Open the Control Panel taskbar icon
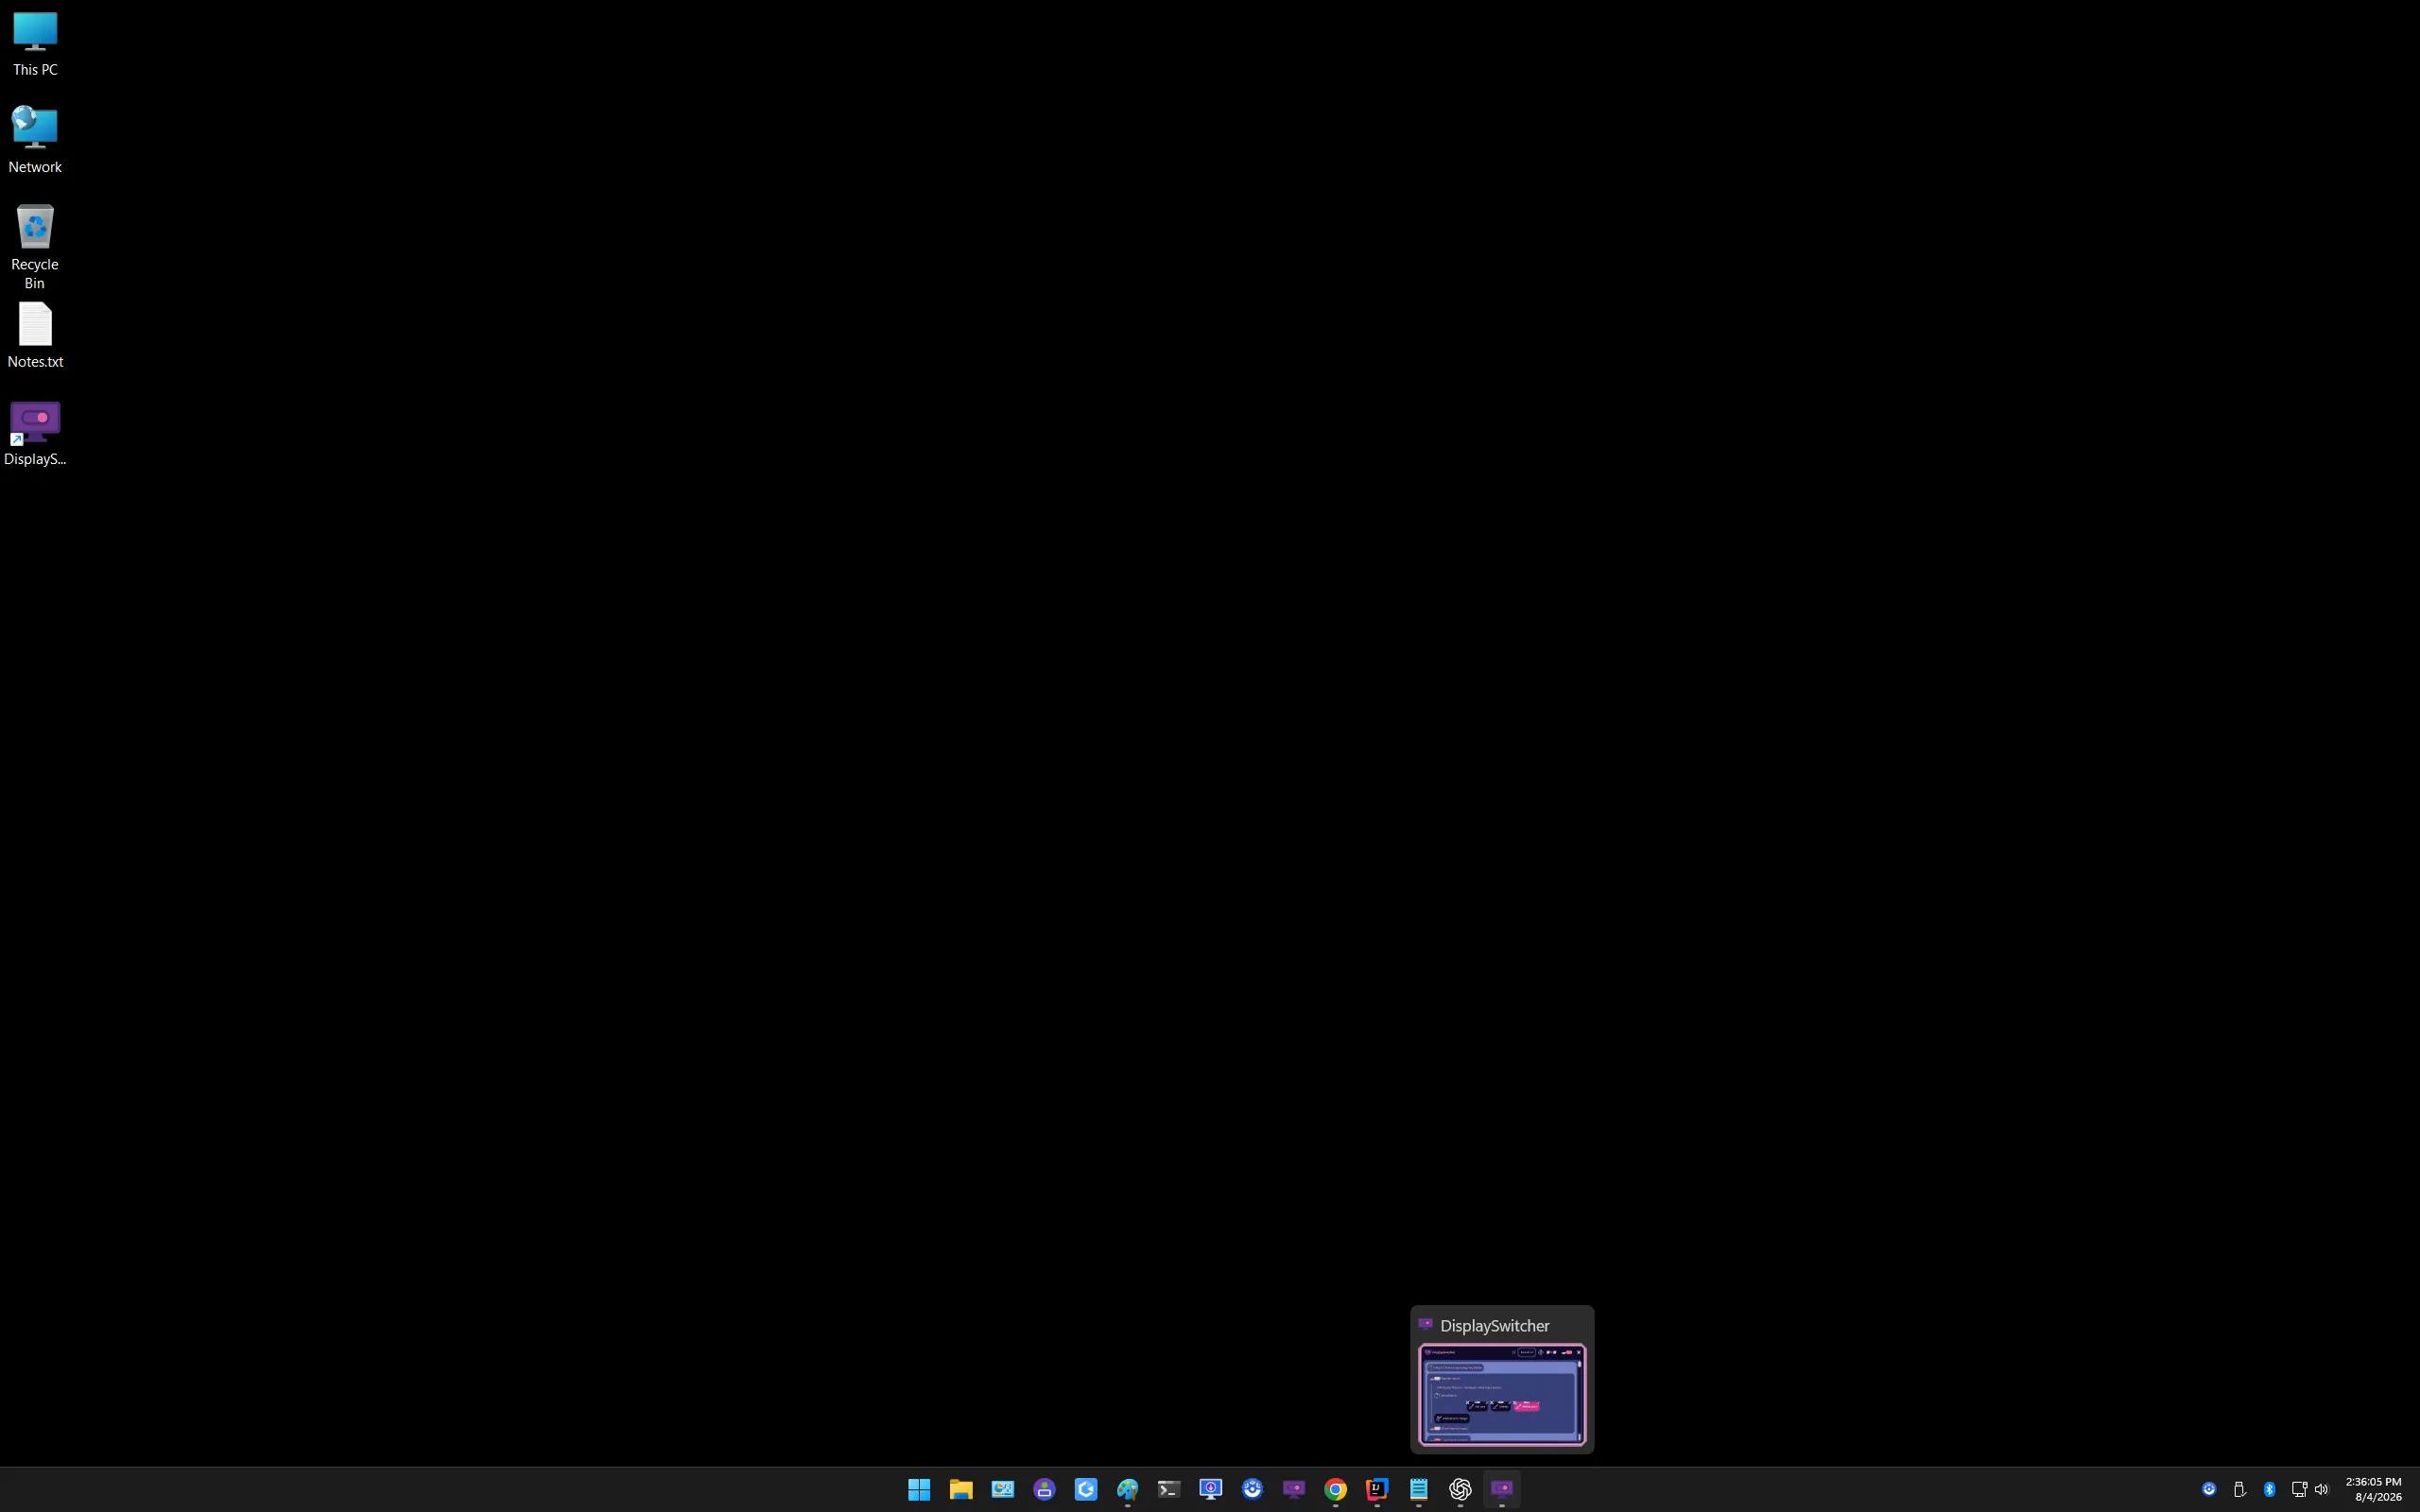Image resolution: width=2420 pixels, height=1512 pixels. click(x=1002, y=1489)
